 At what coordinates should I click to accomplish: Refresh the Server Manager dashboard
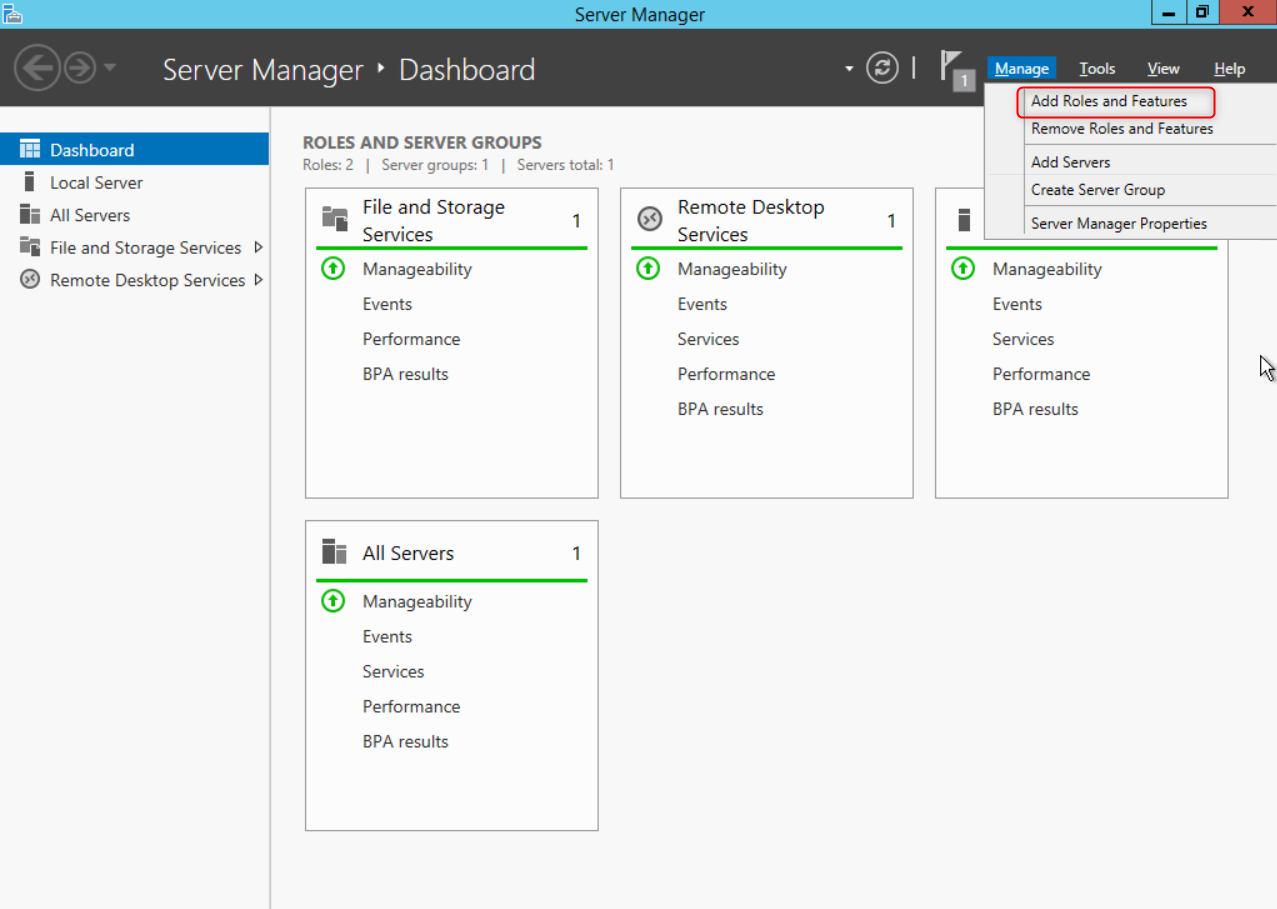point(882,68)
